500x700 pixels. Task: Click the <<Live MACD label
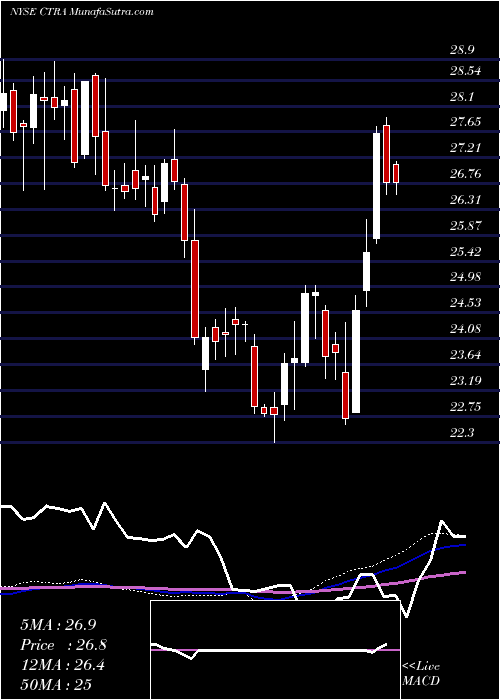click(421, 673)
